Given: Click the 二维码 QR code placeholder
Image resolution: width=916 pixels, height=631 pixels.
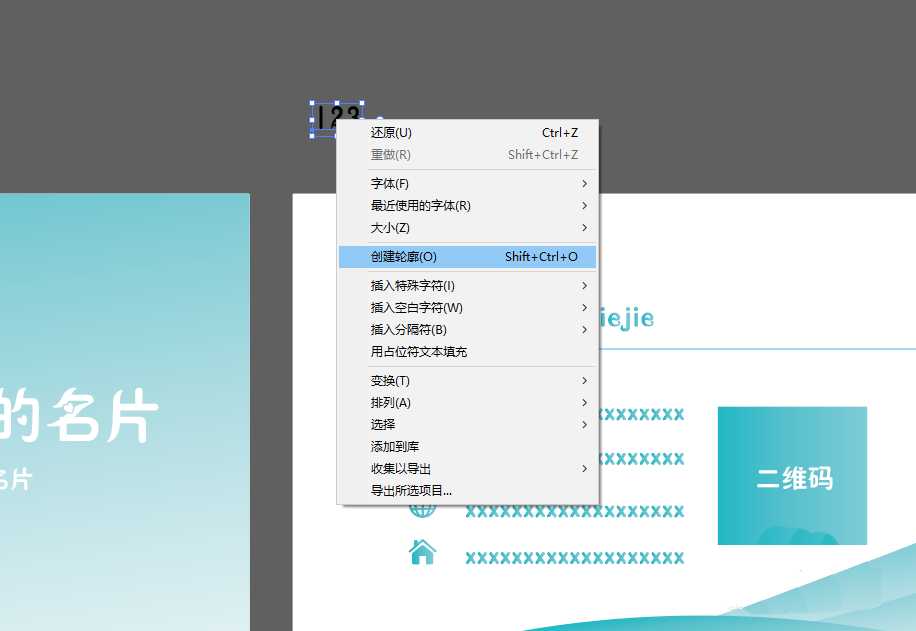Looking at the screenshot, I should (792, 476).
